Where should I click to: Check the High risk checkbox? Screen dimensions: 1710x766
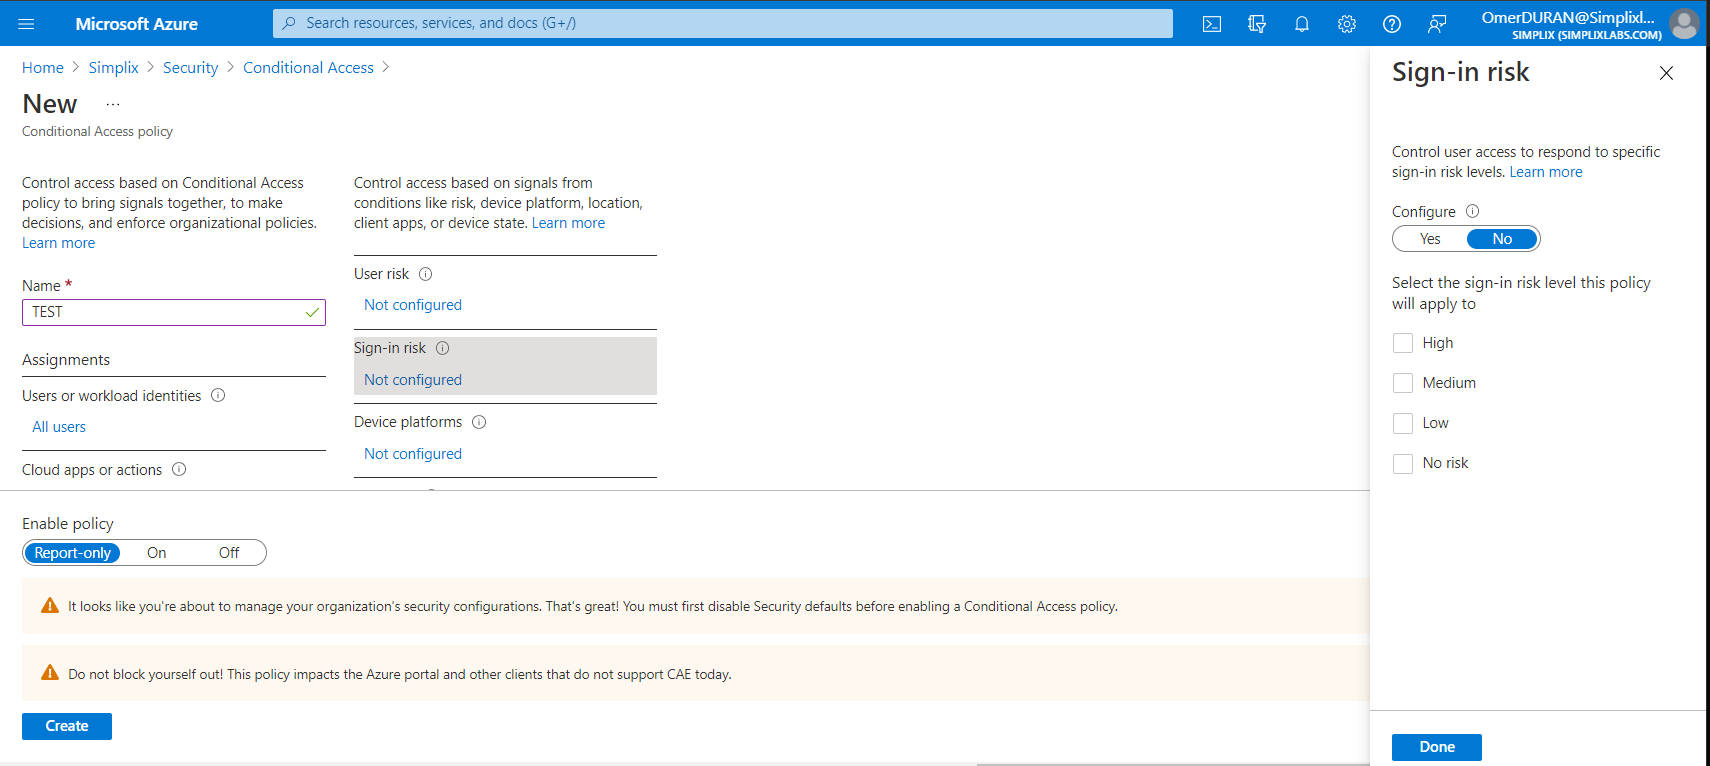(1403, 343)
